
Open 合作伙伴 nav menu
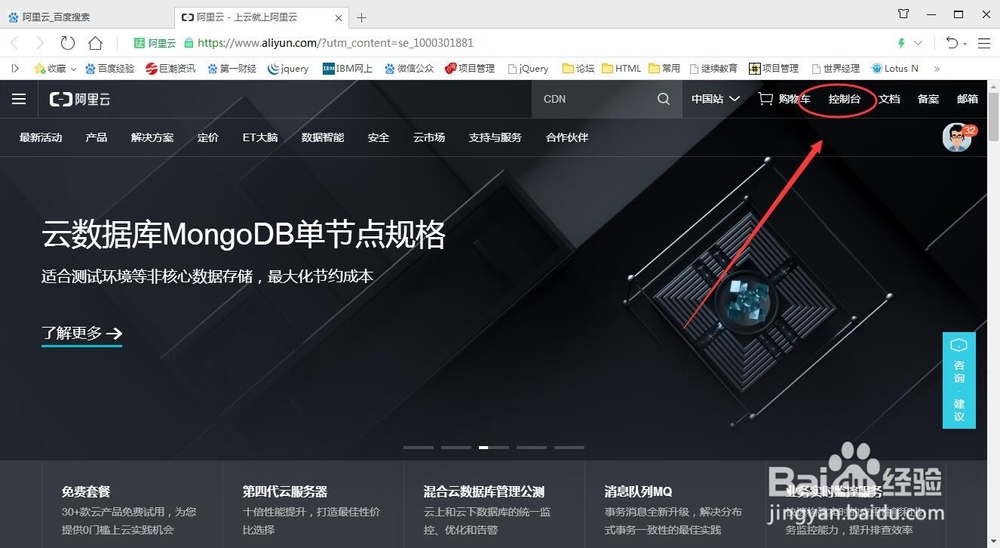pyautogui.click(x=567, y=137)
